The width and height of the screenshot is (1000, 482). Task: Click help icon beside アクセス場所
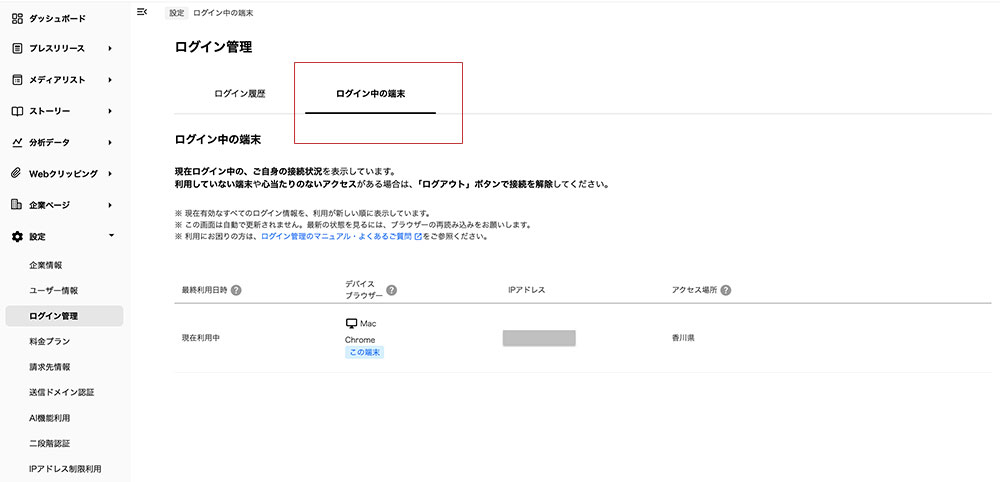pos(725,290)
